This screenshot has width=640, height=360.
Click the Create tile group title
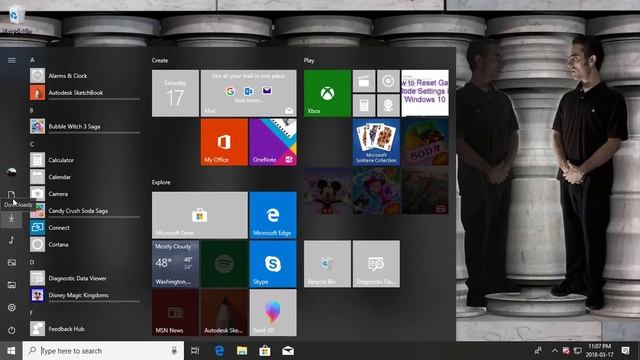click(160, 60)
